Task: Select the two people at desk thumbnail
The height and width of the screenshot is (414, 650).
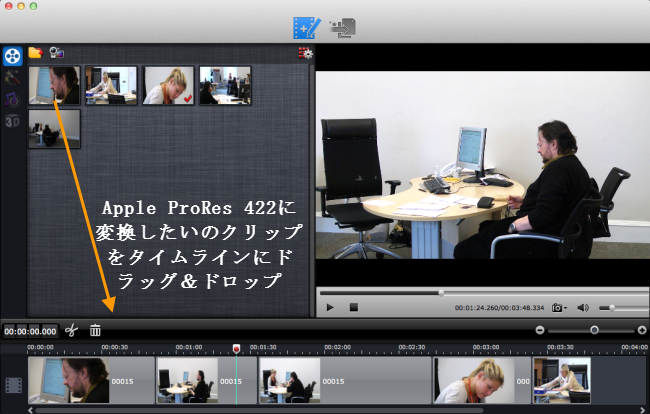Action: coord(225,85)
